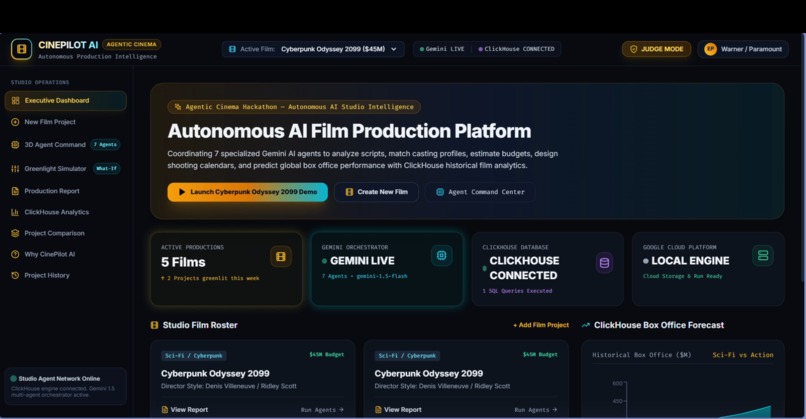This screenshot has width=806, height=419.
Task: Click the What-If badge
Action: pyautogui.click(x=106, y=169)
